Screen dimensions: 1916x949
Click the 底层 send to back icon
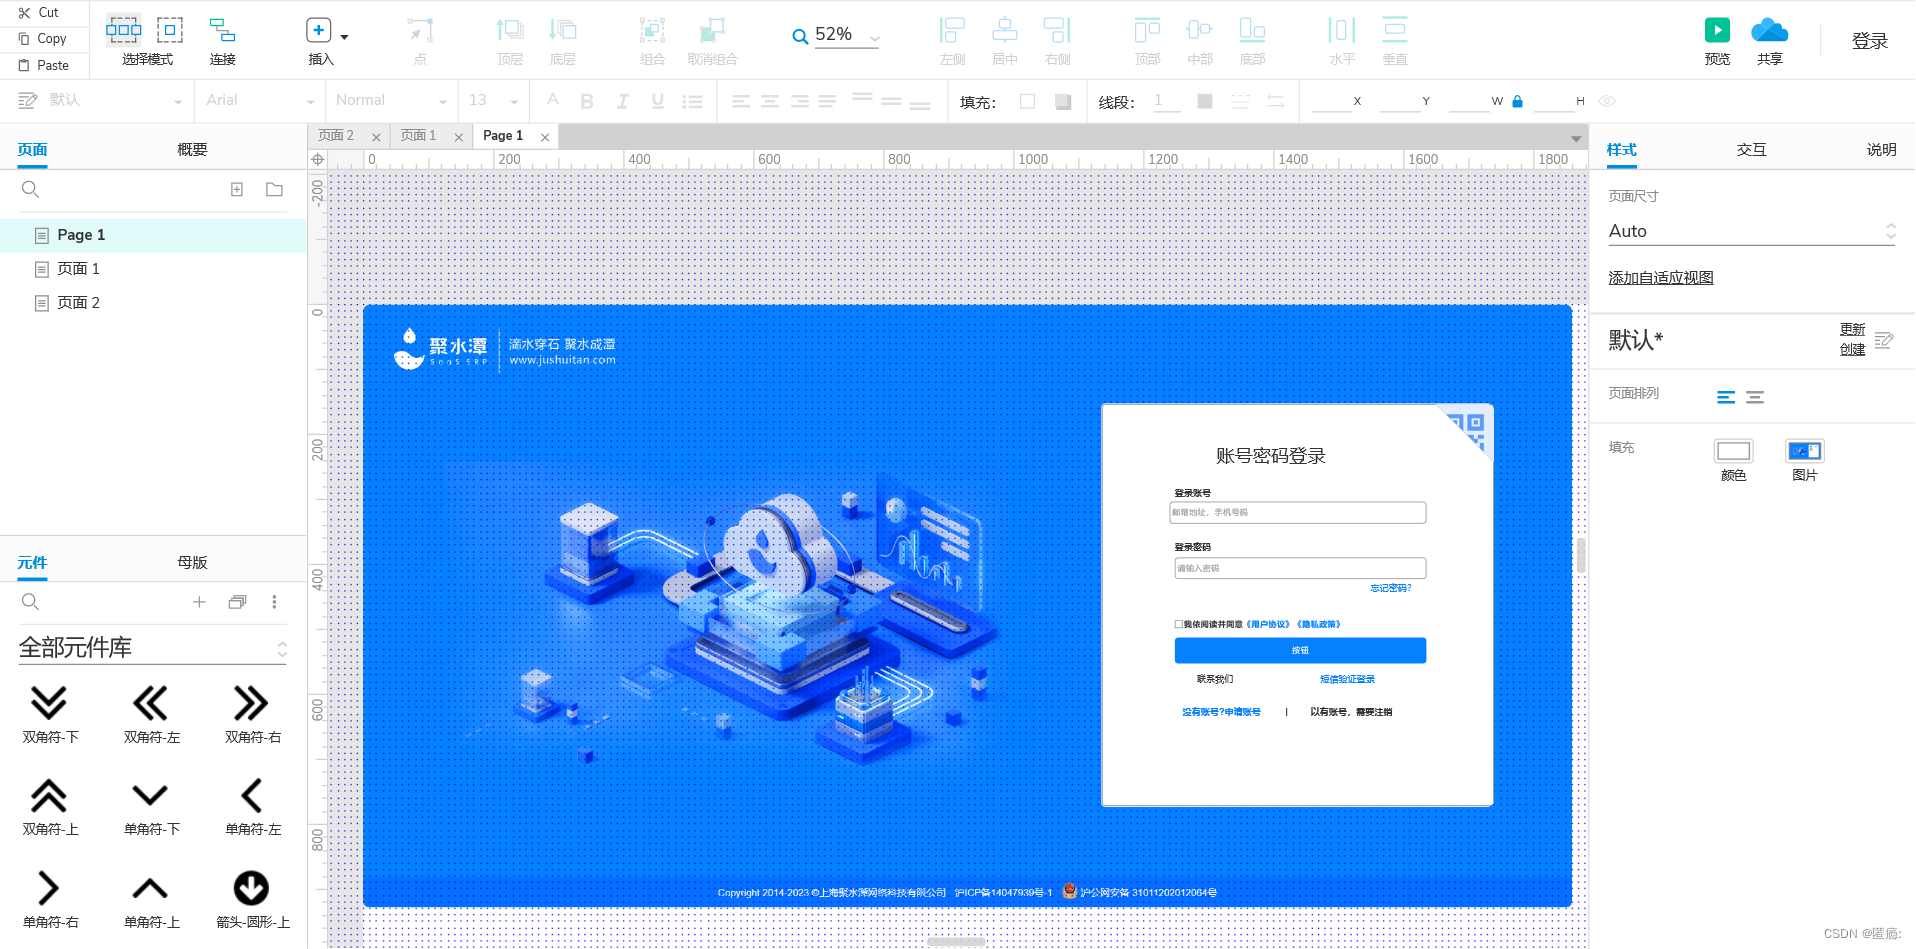563,30
